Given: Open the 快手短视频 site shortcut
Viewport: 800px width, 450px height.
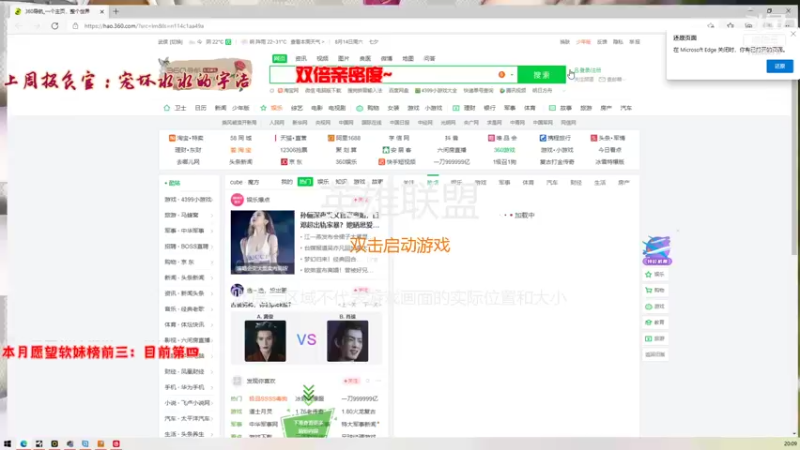Looking at the screenshot, I should pyautogui.click(x=397, y=162).
